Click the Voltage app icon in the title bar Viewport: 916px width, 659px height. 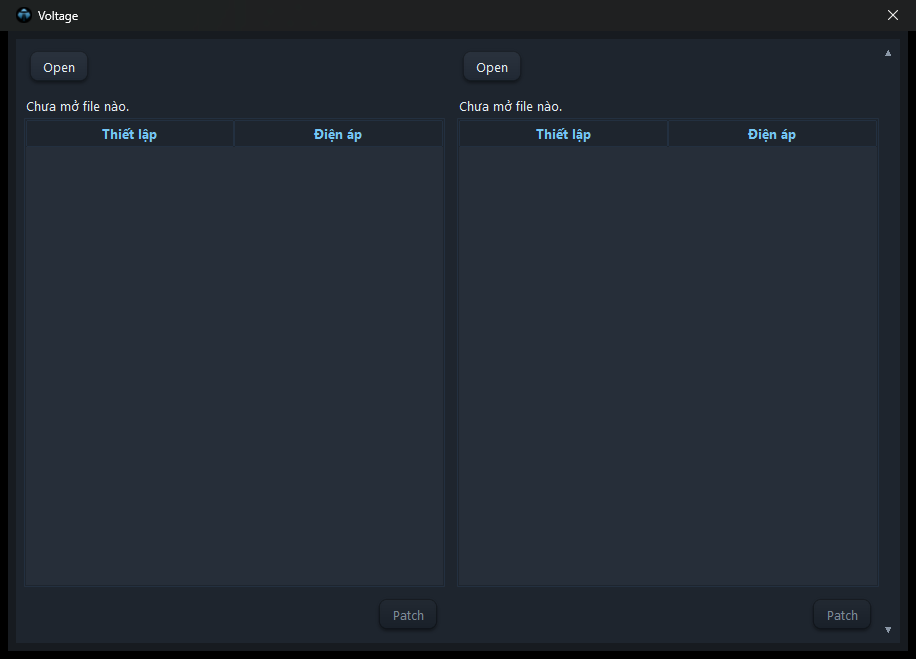tap(24, 15)
